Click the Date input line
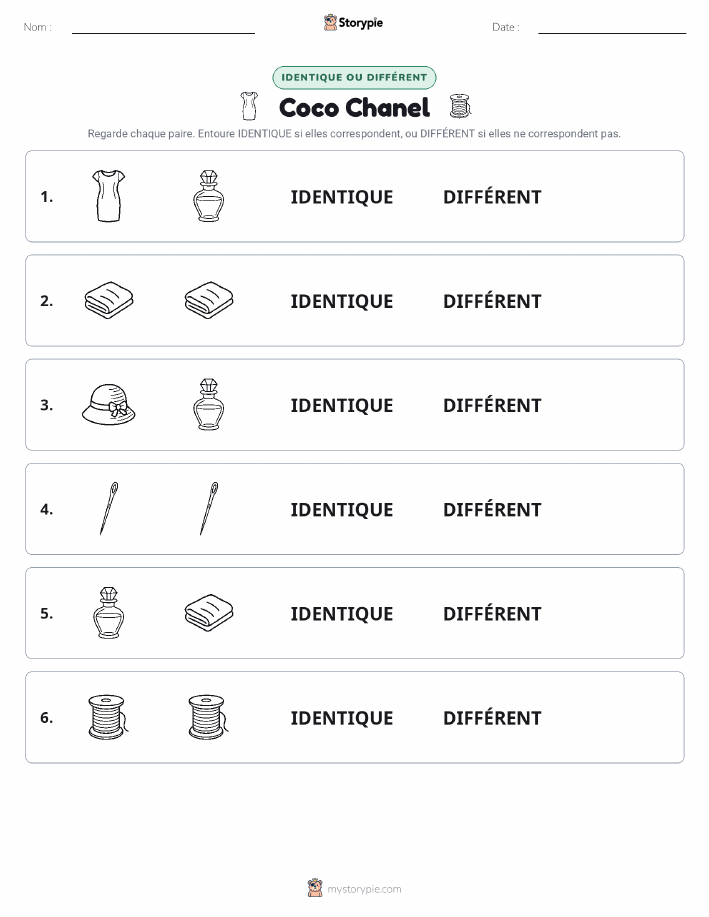Viewport: 709px width, 917px height. coord(612,29)
